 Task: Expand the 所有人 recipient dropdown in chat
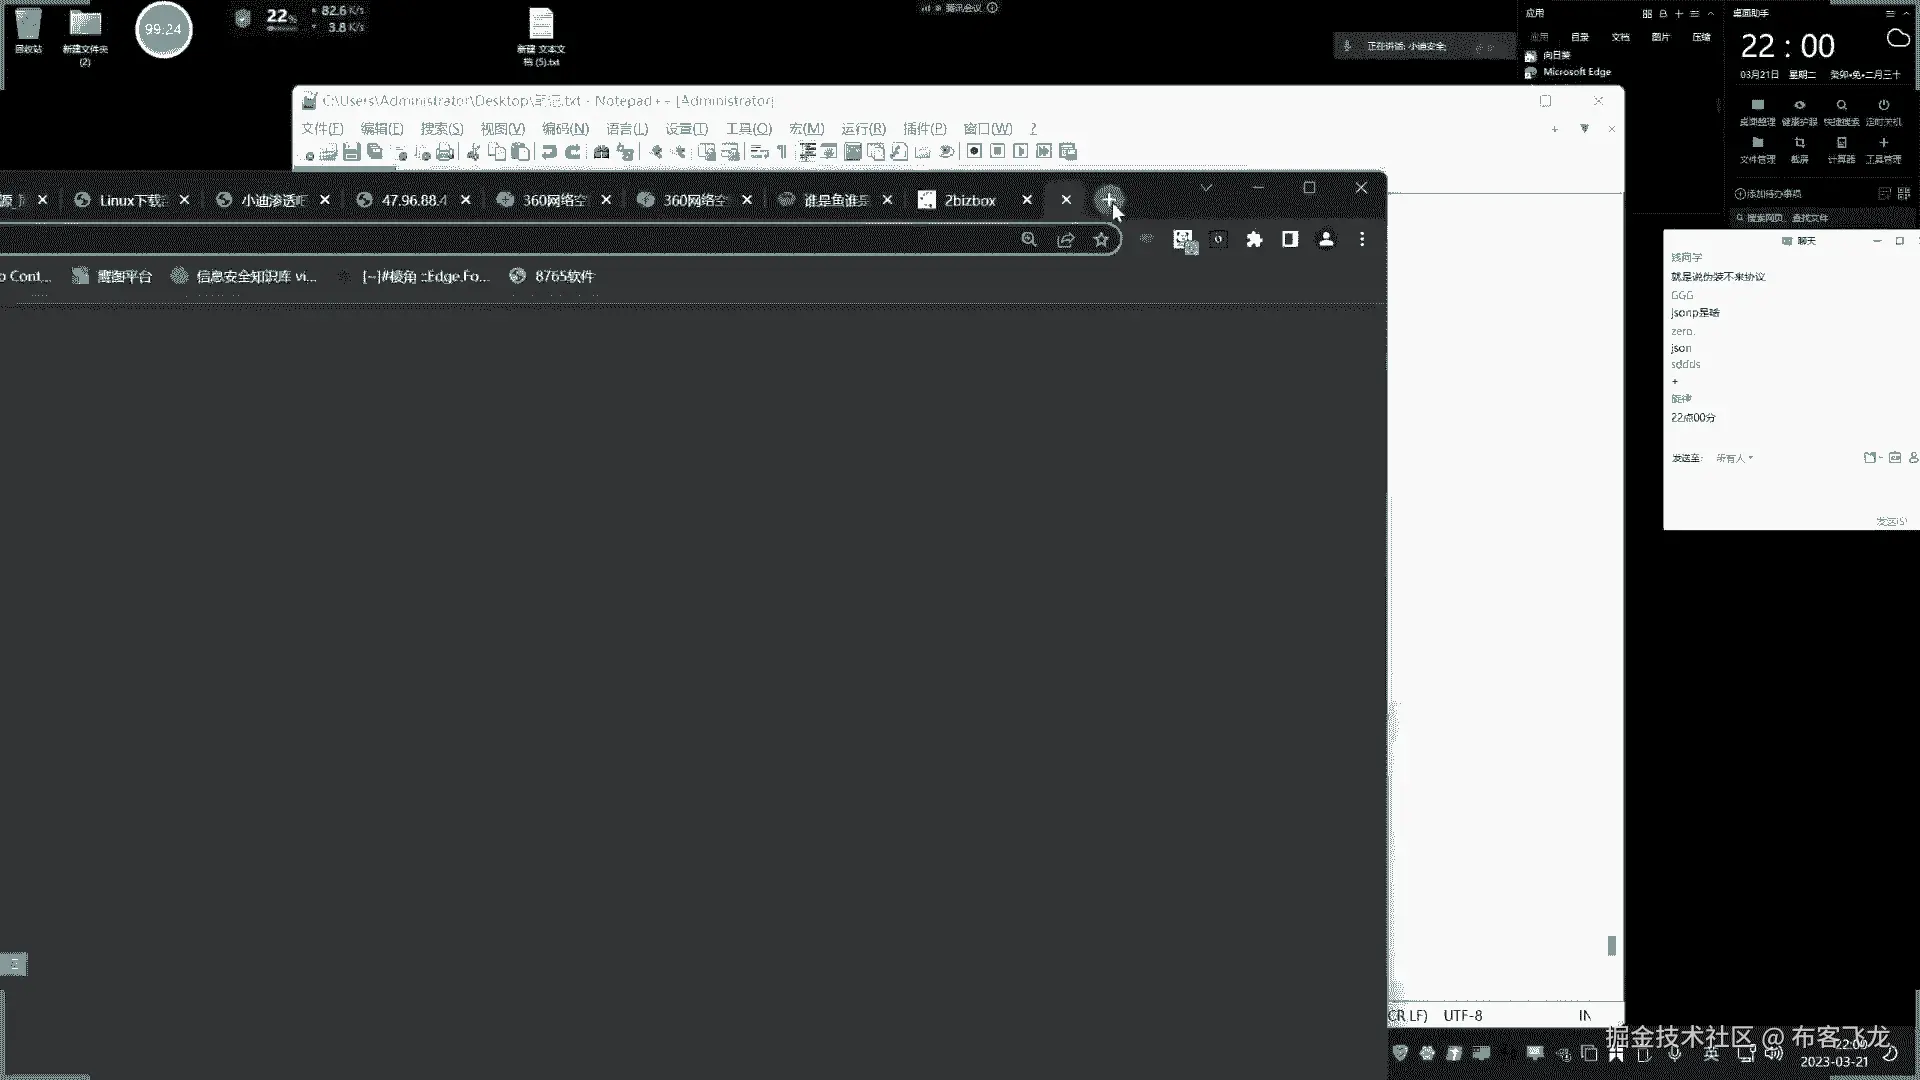pyautogui.click(x=1735, y=458)
